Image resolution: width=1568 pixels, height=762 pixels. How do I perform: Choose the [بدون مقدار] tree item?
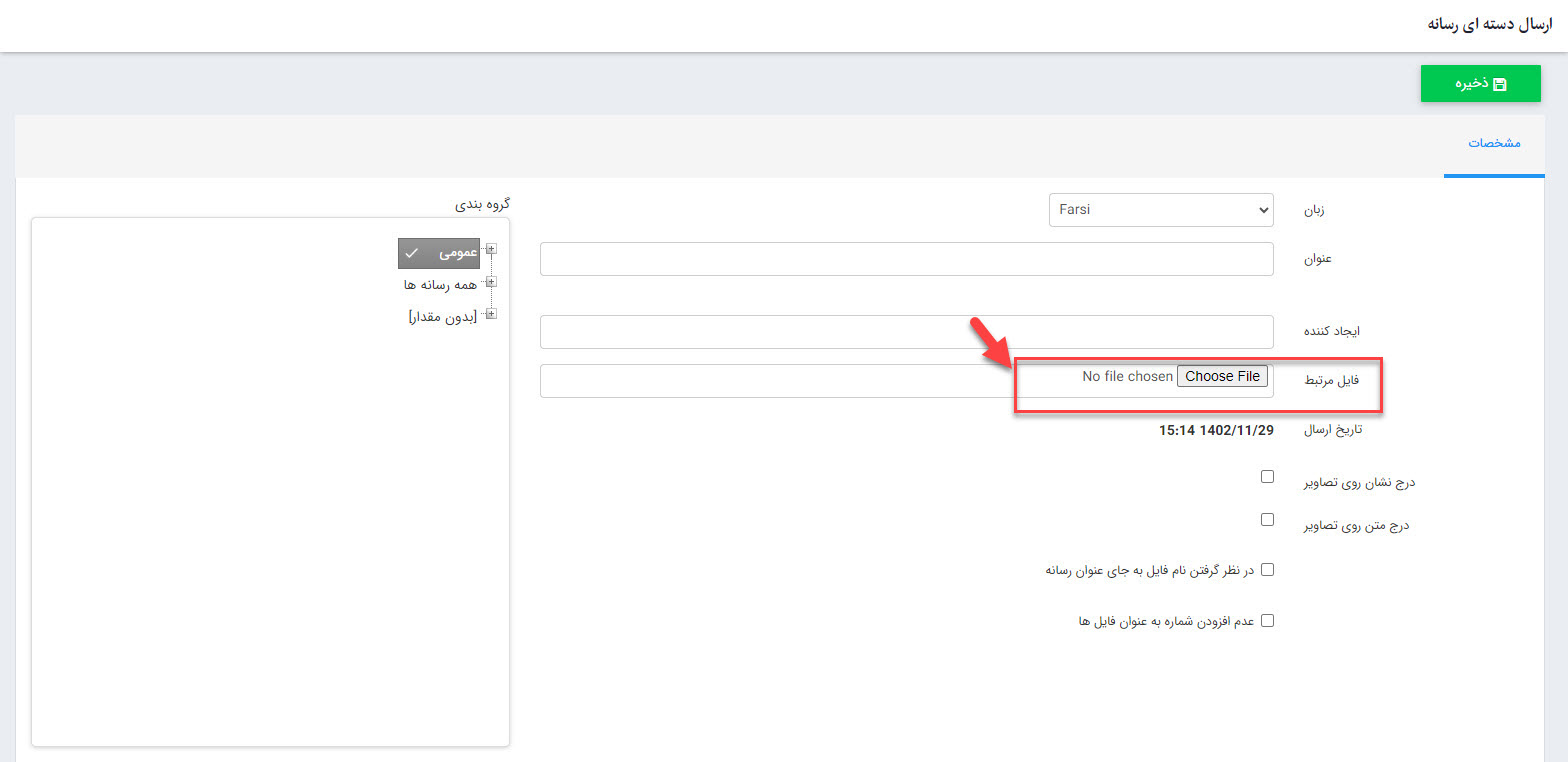pos(443,316)
